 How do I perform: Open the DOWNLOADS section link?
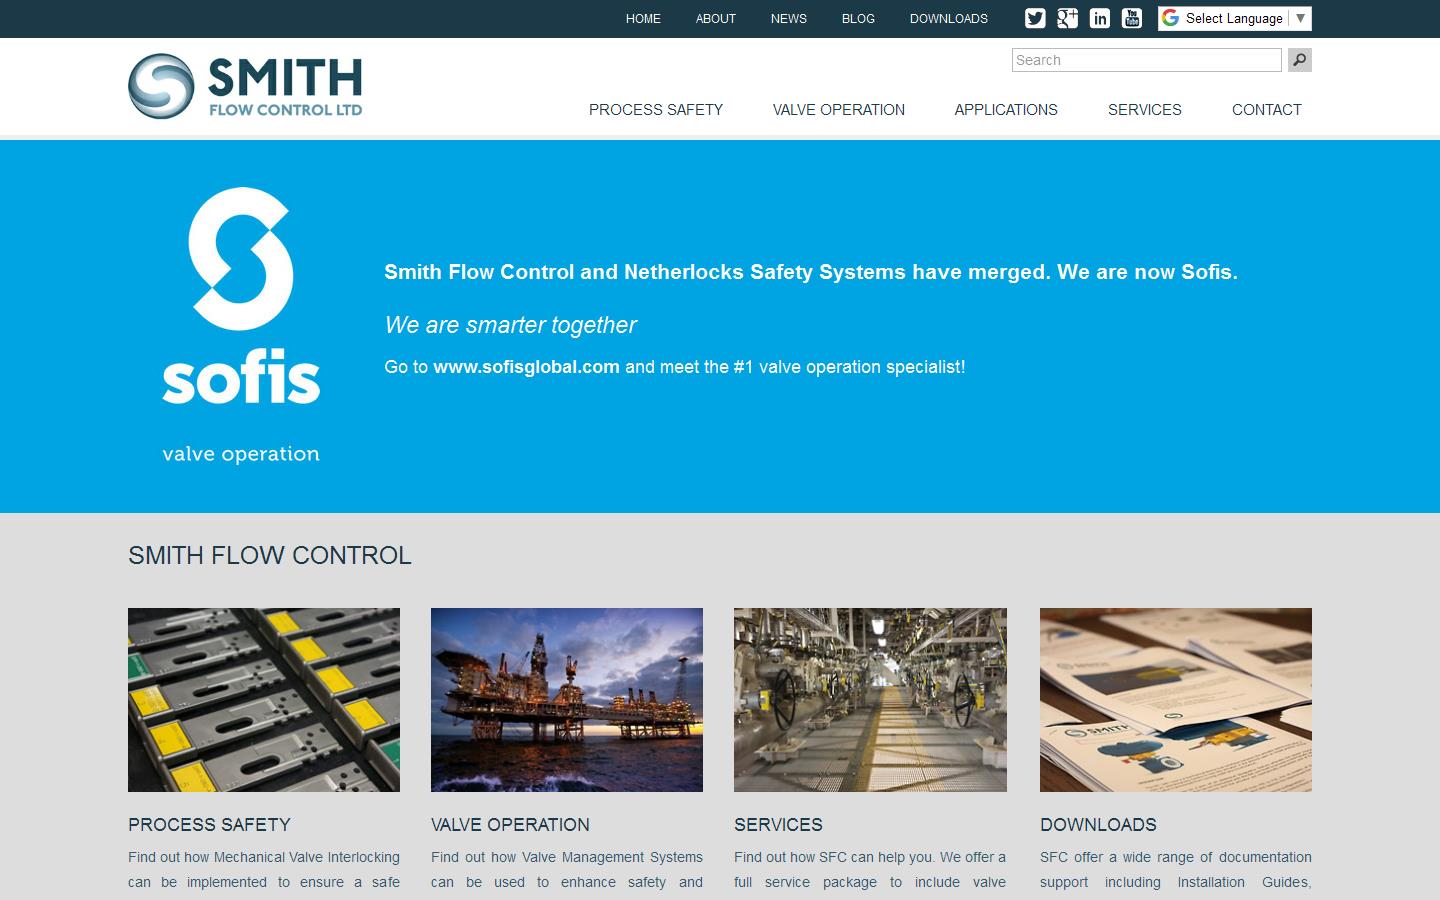[x=1098, y=825]
